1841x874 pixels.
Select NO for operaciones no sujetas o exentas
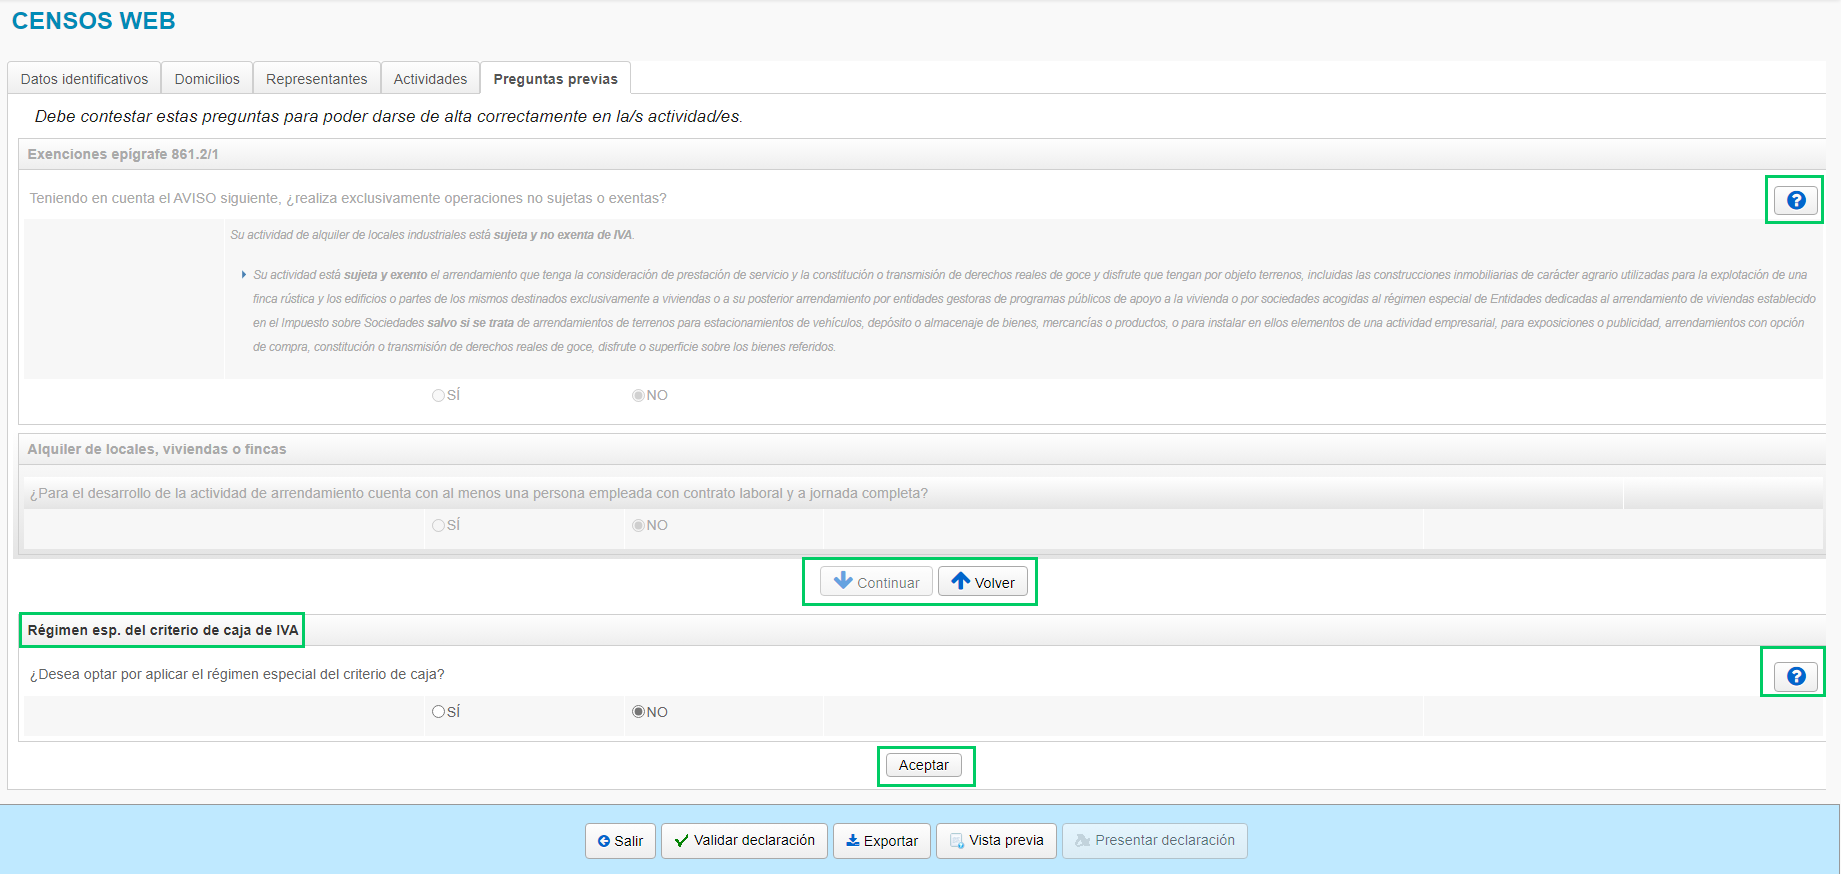638,396
